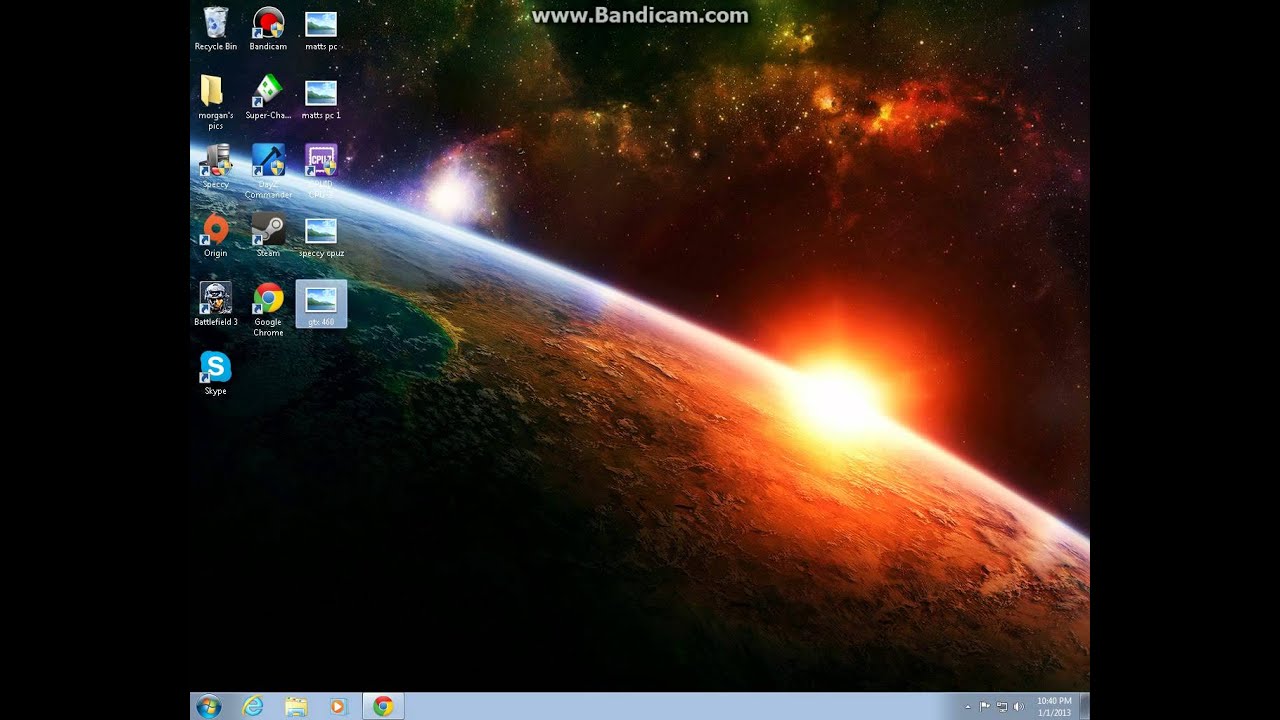
Task: Open the volume speaker tray icon
Action: pos(1019,707)
